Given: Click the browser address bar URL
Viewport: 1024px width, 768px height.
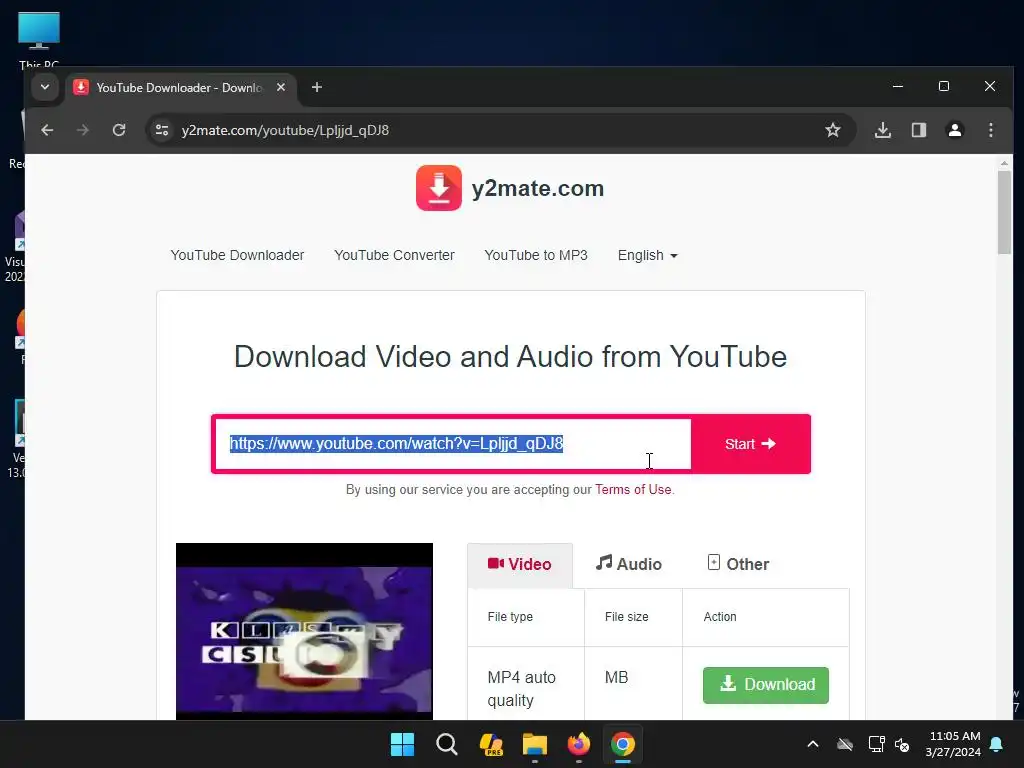Looking at the screenshot, I should tap(285, 130).
